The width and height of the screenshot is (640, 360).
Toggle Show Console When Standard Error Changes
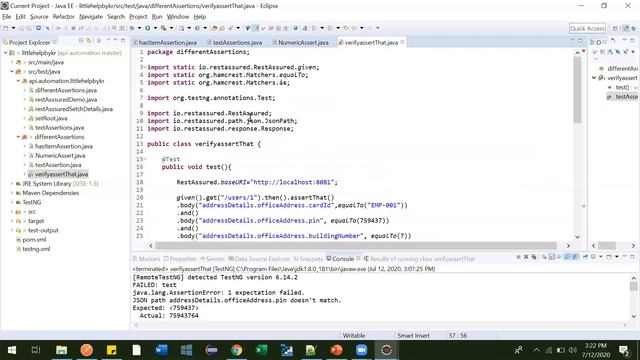tap(575, 257)
